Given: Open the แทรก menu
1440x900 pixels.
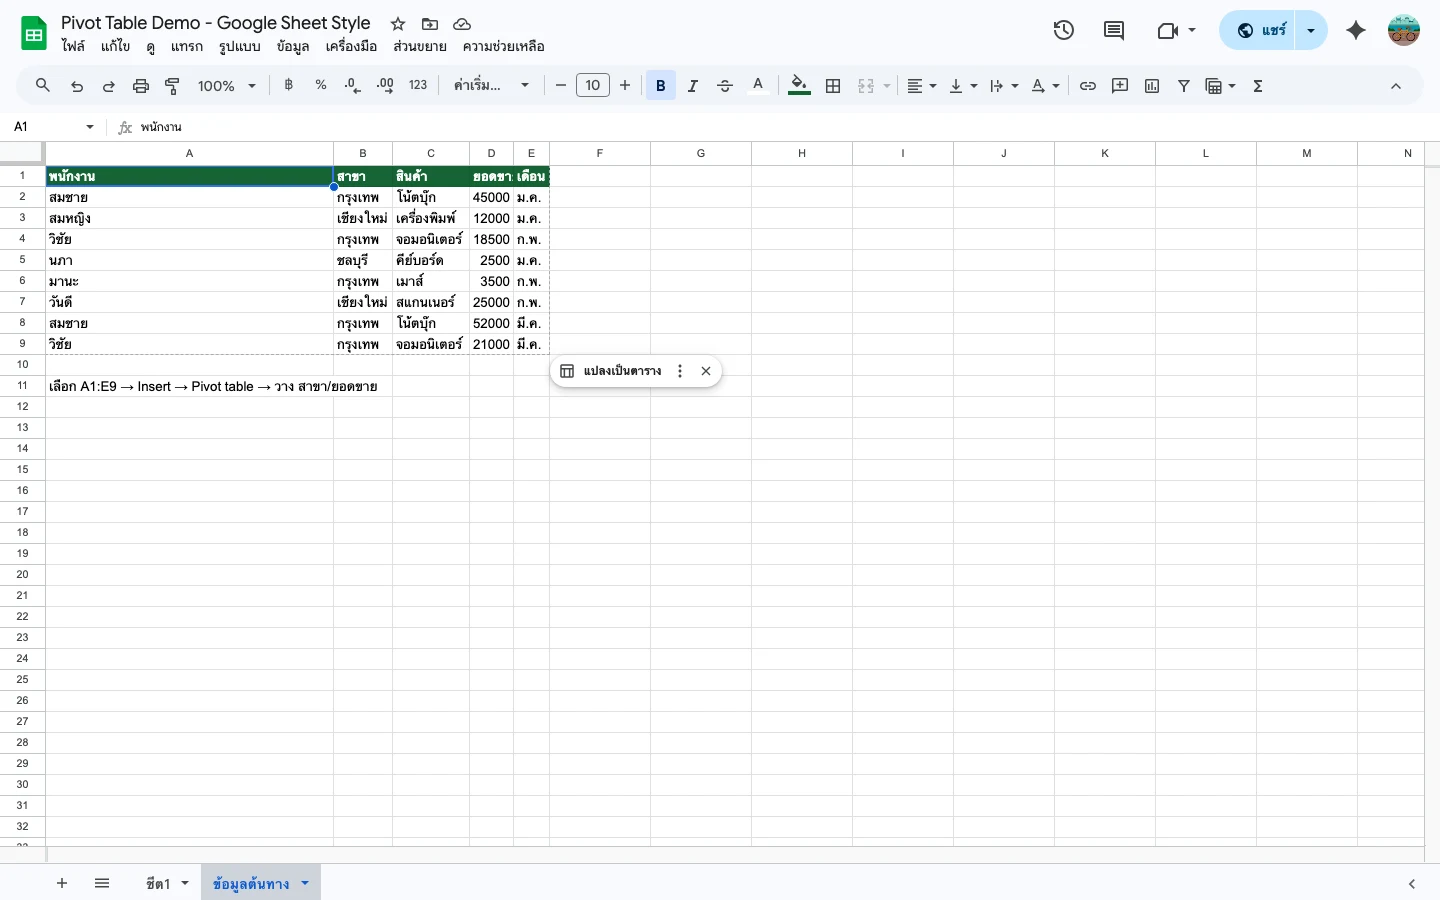Looking at the screenshot, I should point(187,46).
